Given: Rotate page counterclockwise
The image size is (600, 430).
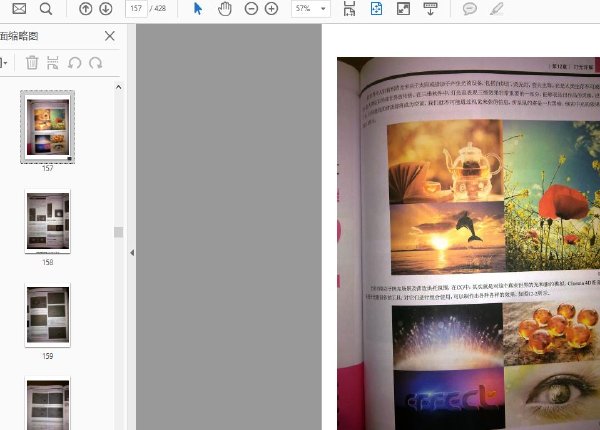Looking at the screenshot, I should 74,63.
